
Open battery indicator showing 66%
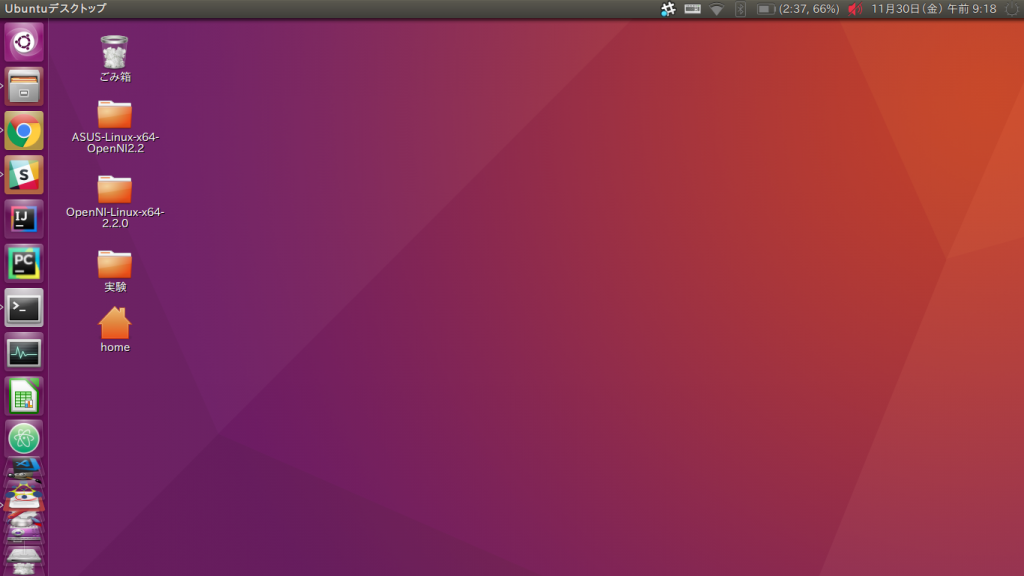click(798, 9)
